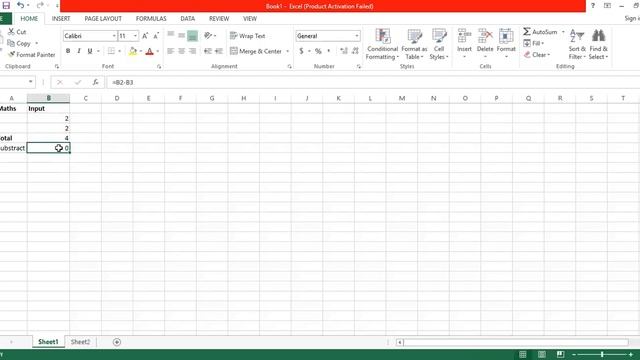Image resolution: width=640 pixels, height=360 pixels.
Task: Open the Find & Select menu
Action: coord(598,44)
